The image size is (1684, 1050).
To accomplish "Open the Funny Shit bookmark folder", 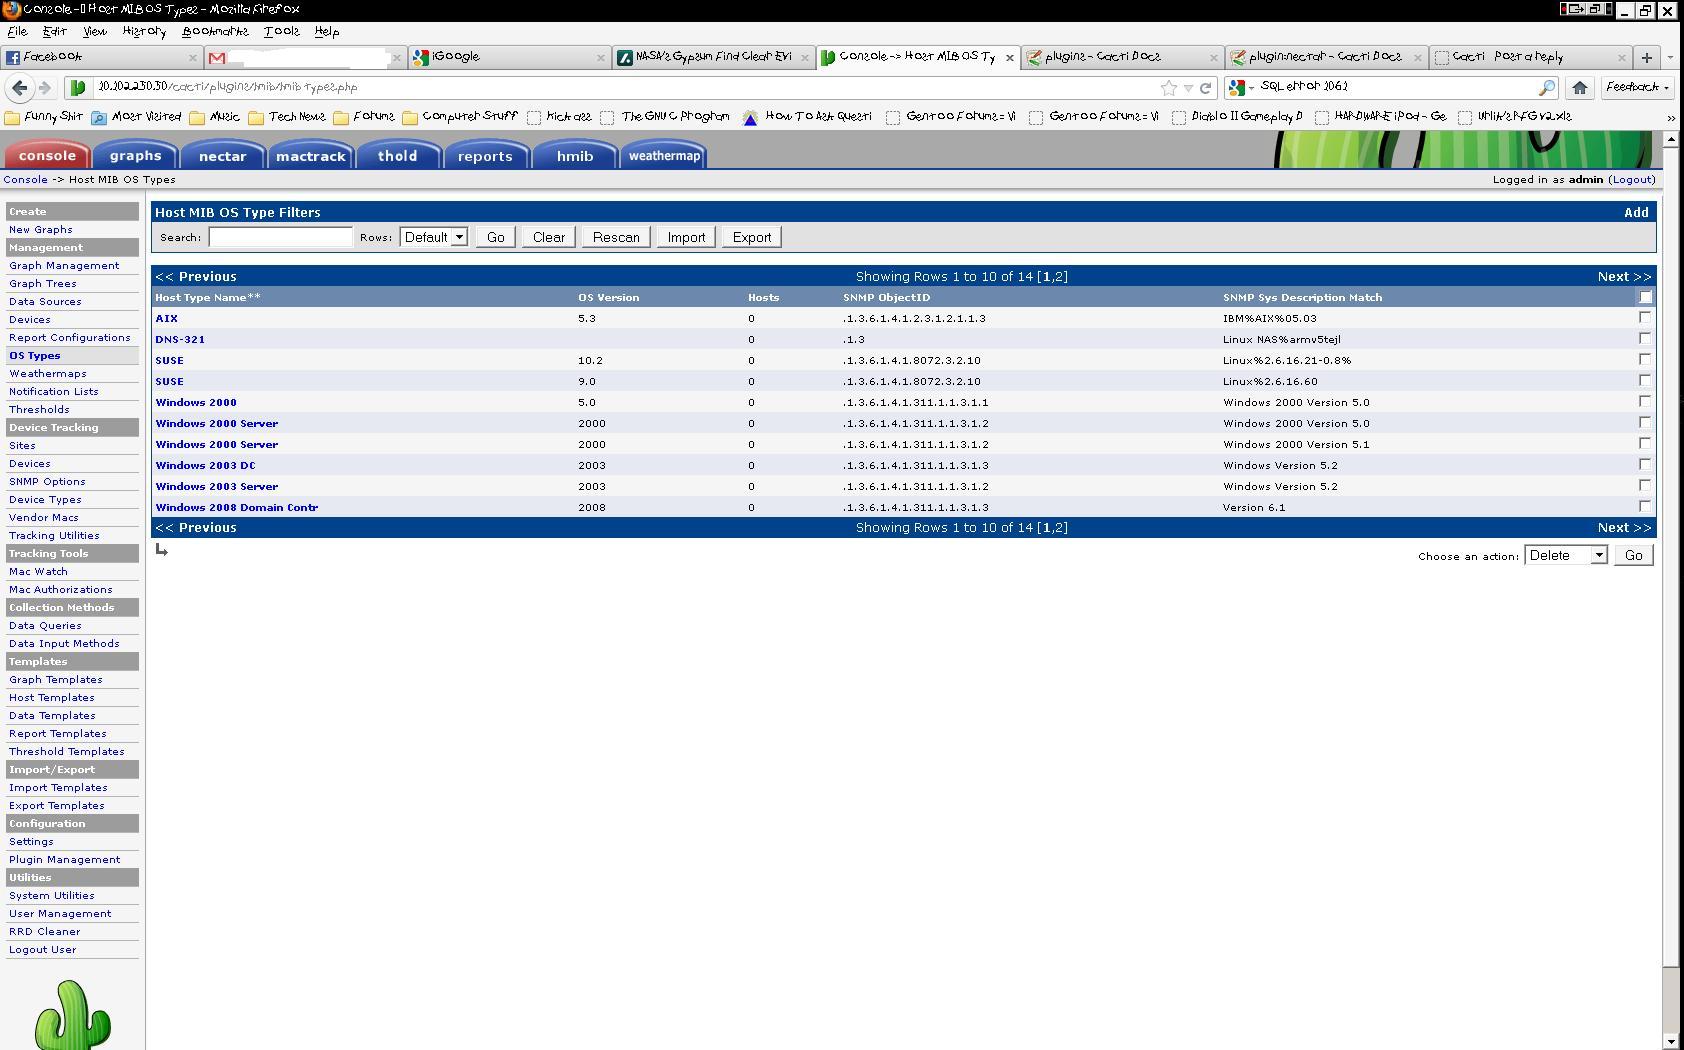I will pos(44,117).
